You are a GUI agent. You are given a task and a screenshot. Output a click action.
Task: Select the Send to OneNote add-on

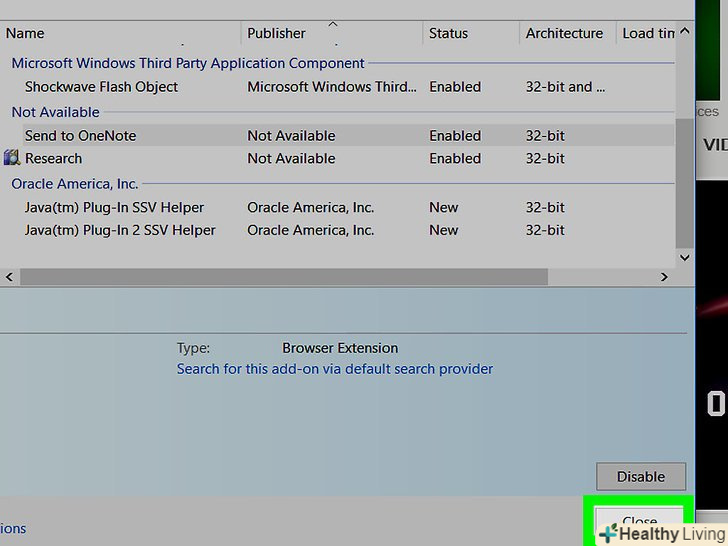coord(80,135)
